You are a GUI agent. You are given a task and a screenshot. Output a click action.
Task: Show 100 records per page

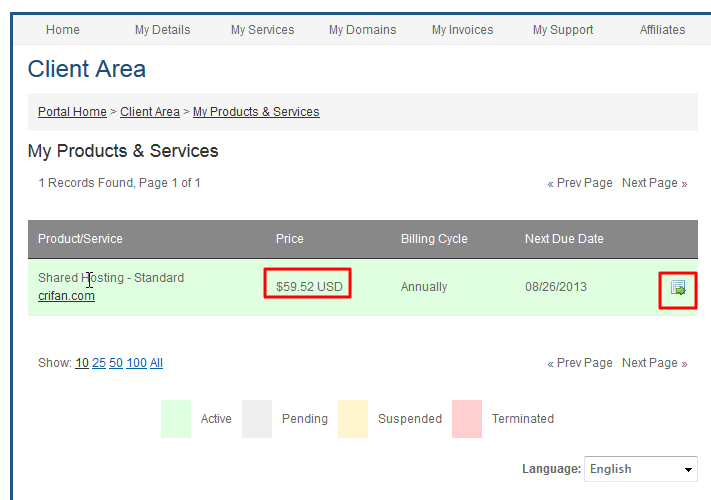(x=136, y=363)
